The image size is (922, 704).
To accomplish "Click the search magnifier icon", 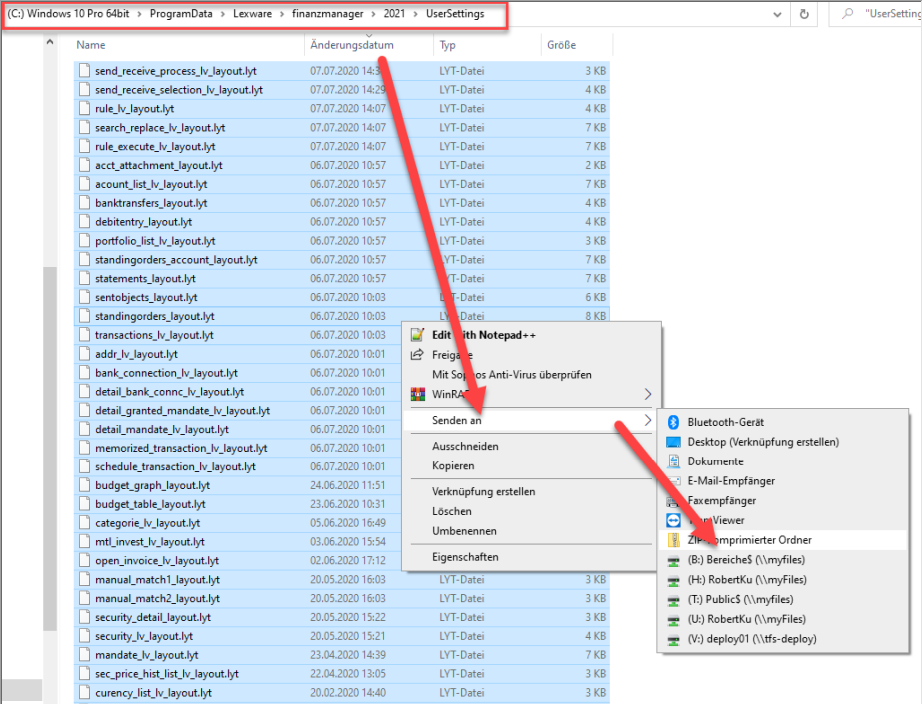I will (847, 14).
